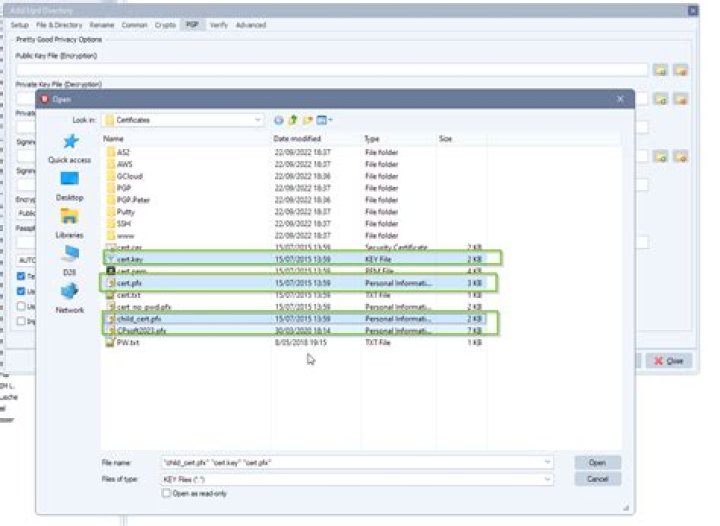Switch to the Verify tab
The height and width of the screenshot is (526, 720).
click(218, 24)
